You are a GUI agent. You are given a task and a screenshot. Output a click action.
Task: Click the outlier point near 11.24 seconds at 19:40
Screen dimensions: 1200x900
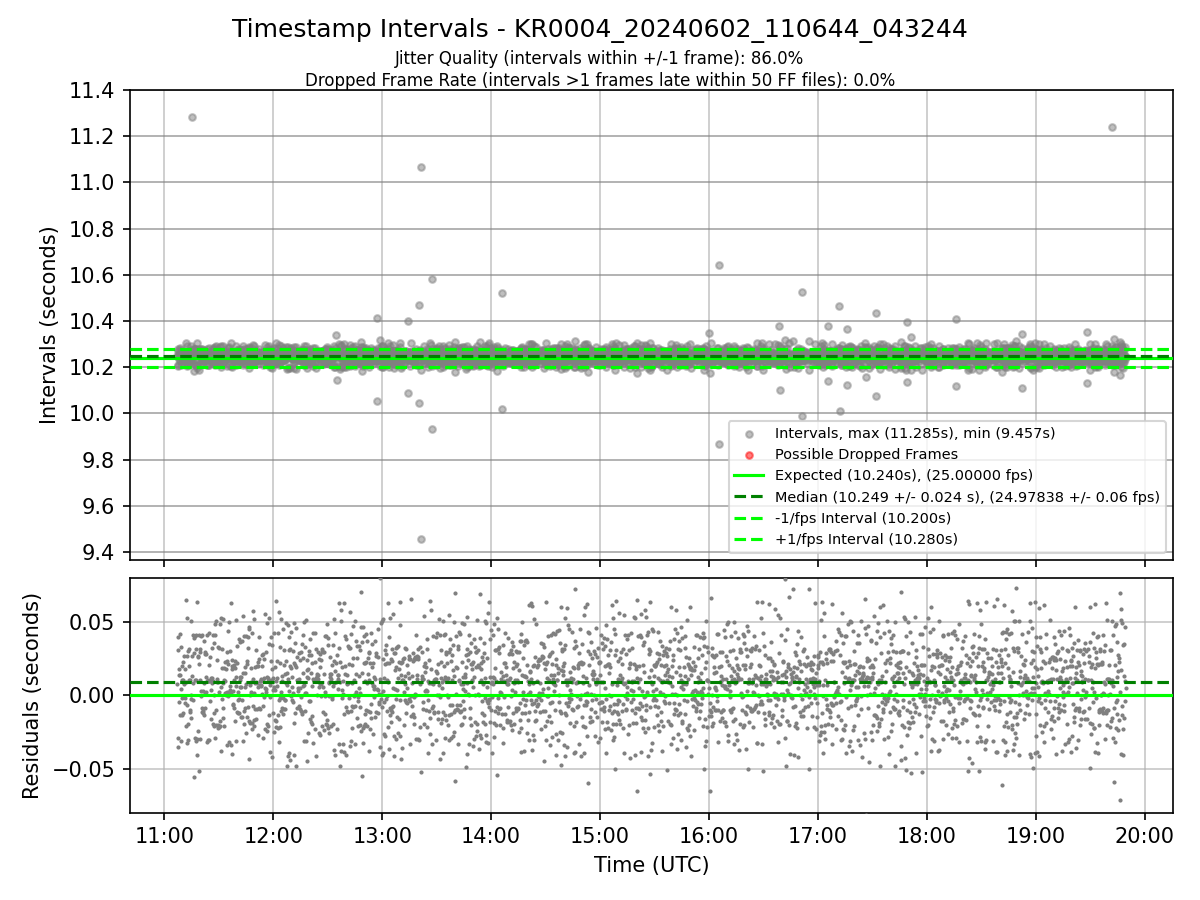(1112, 127)
